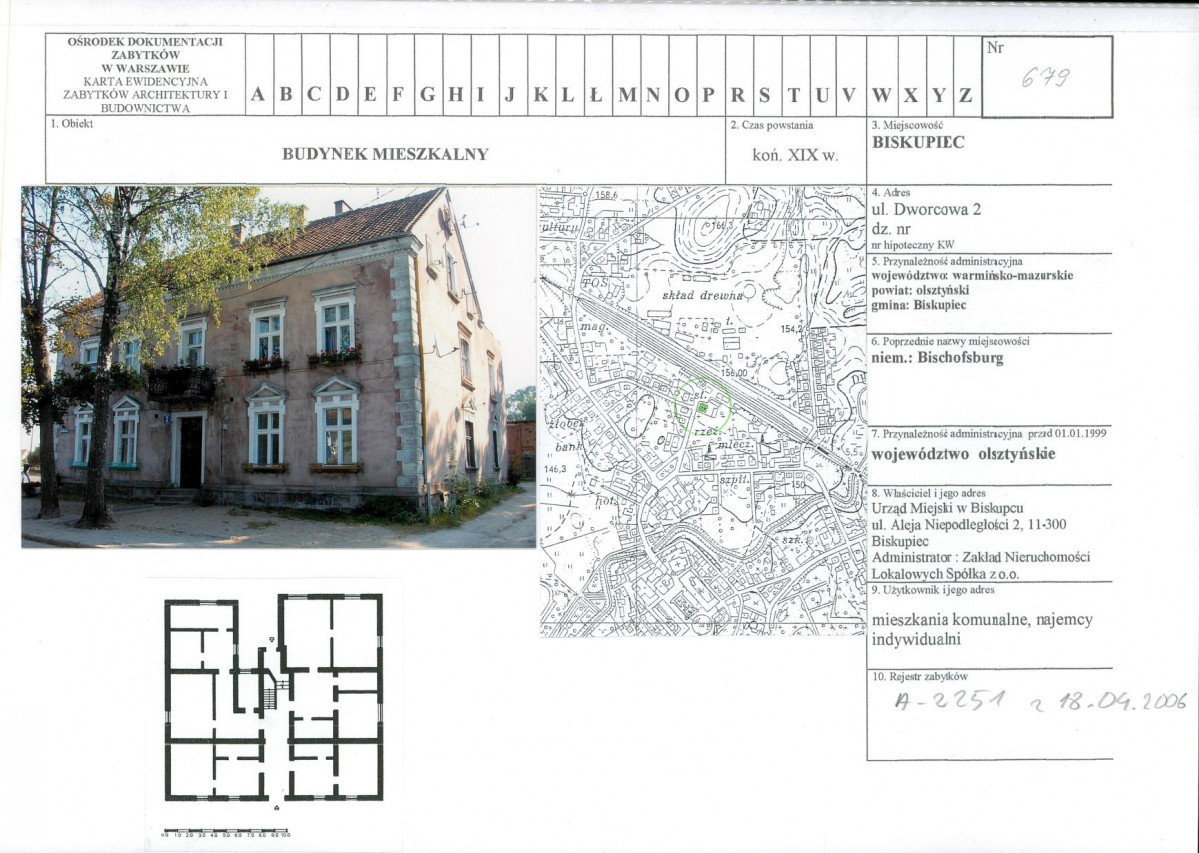1199x853 pixels.
Task: Select the letter V index box
Action: (x=851, y=75)
